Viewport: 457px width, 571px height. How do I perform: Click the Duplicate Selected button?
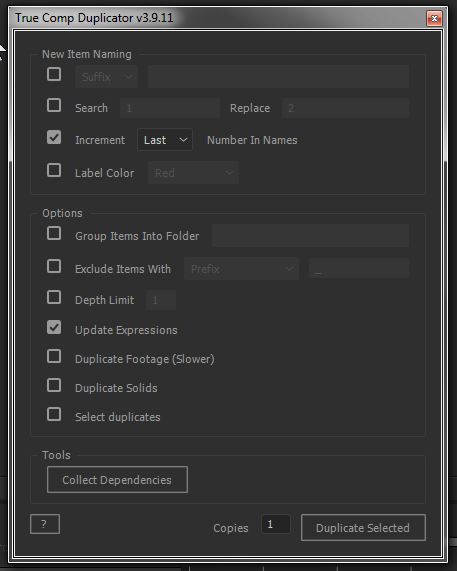coord(363,528)
